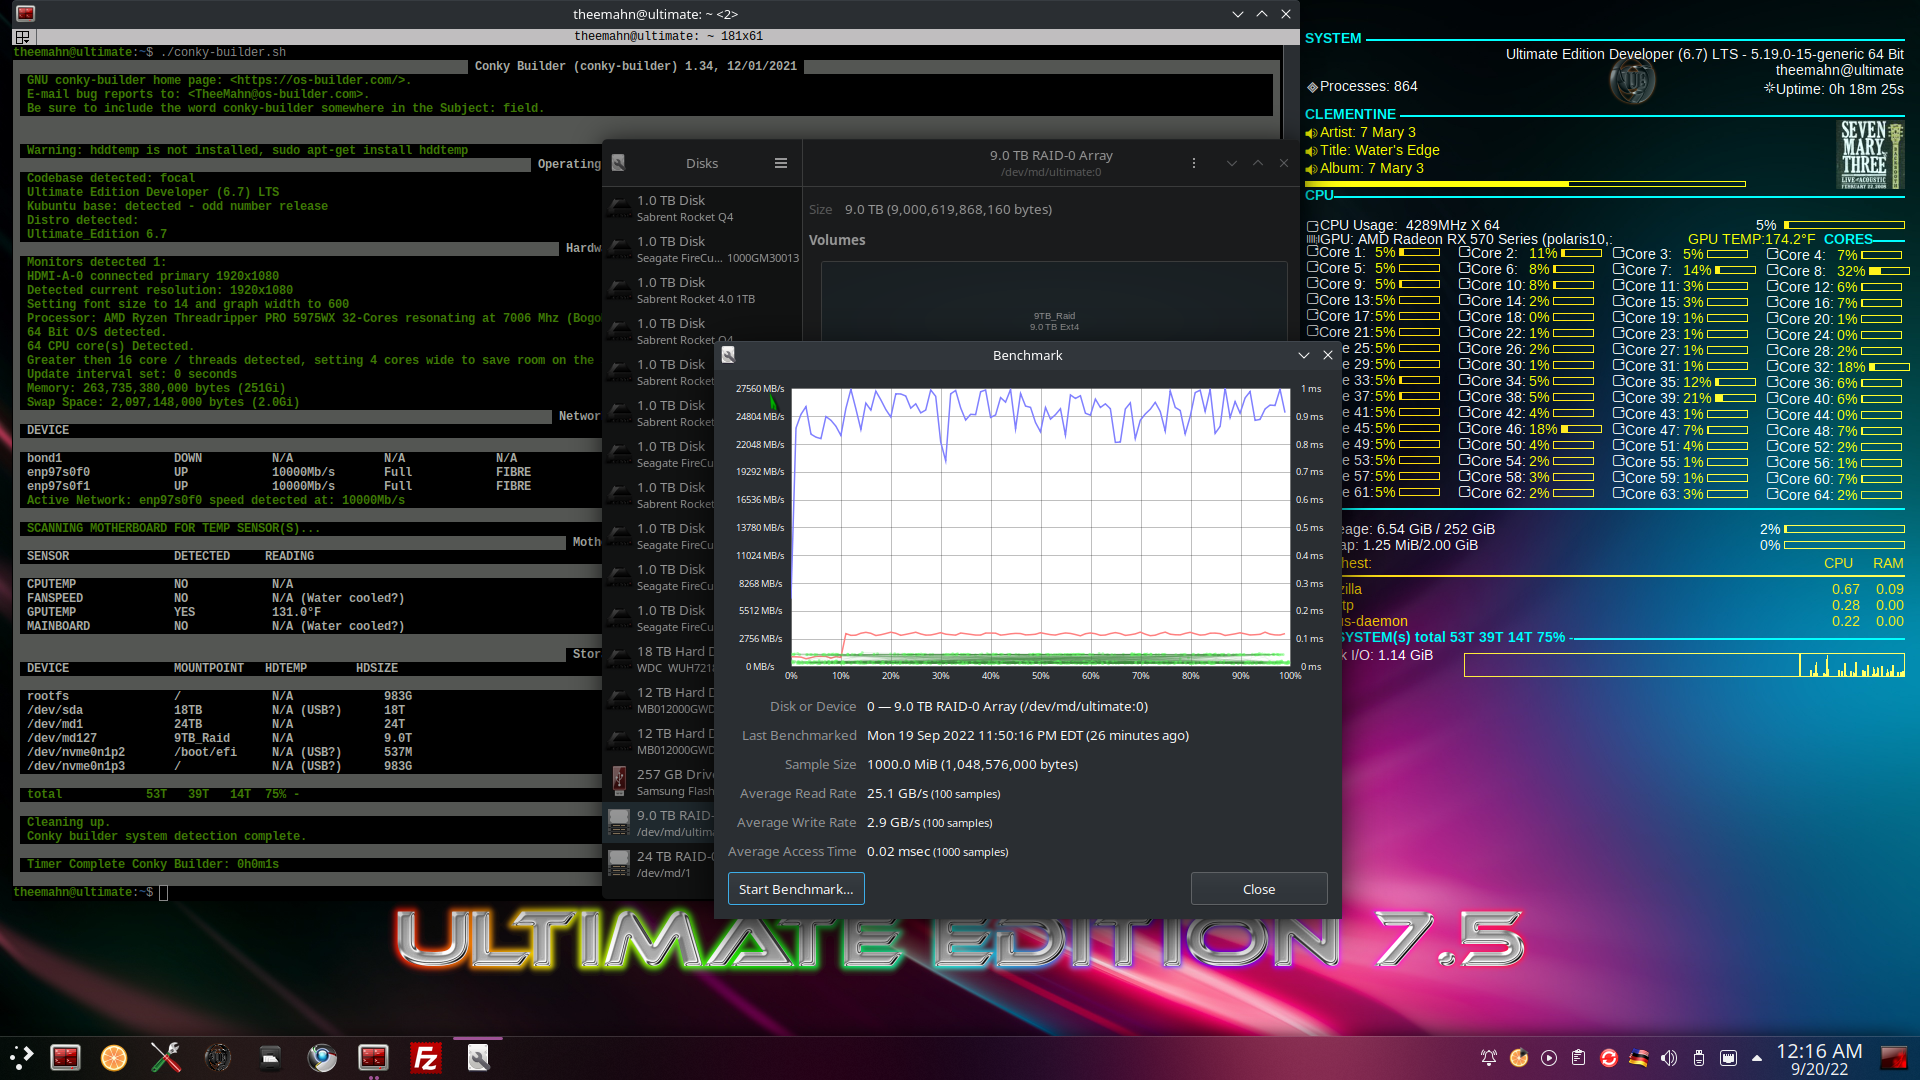Open the wrench and screwdriver settings tool
This screenshot has width=1920, height=1080.
tap(165, 1057)
